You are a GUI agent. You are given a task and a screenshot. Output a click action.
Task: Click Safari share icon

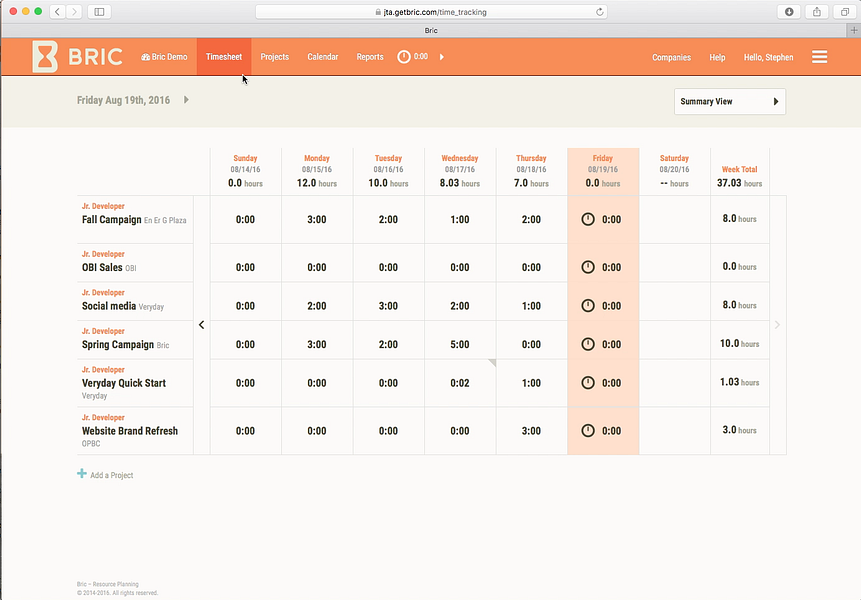(817, 12)
